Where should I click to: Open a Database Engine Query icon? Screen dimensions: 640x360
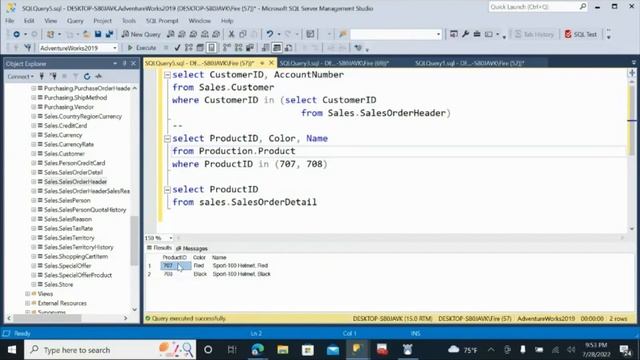click(x=171, y=34)
